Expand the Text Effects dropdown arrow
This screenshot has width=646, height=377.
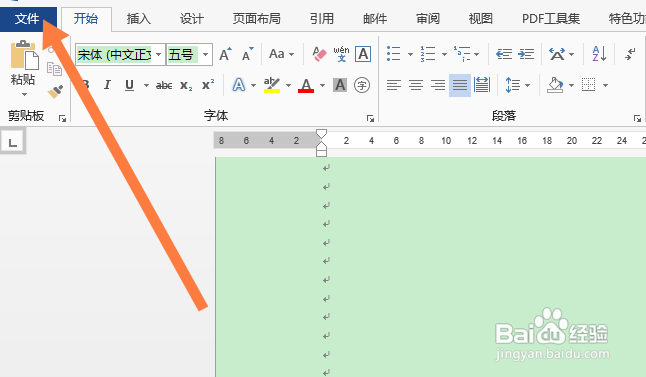(x=253, y=85)
